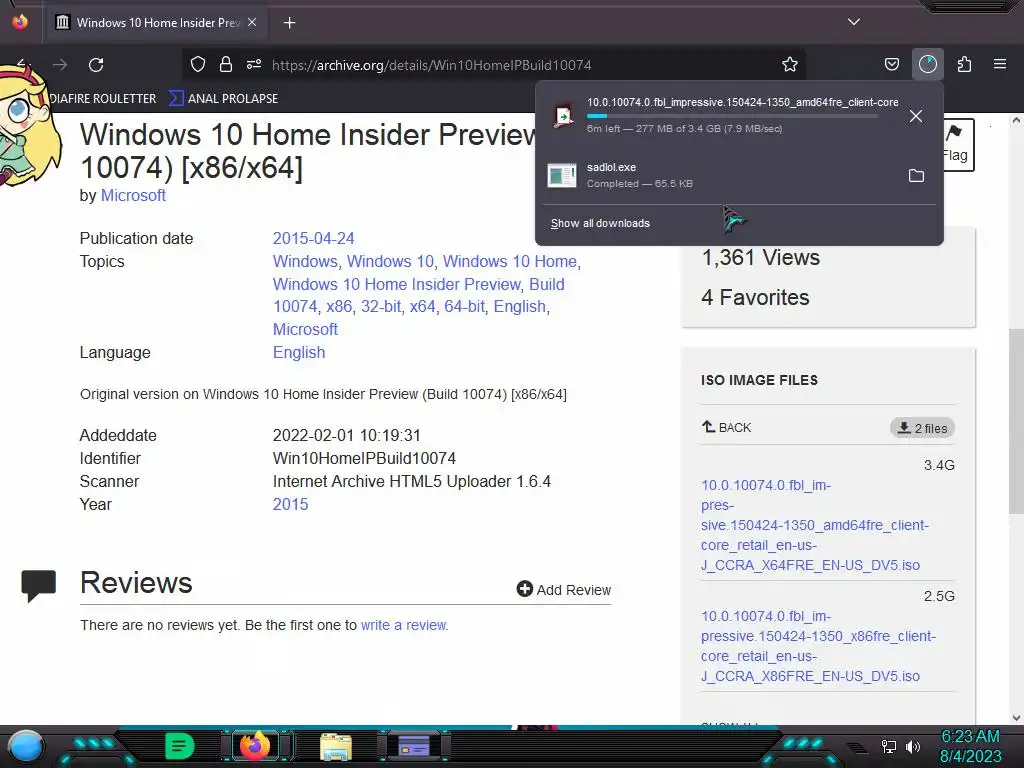Open the tracking protection shield icon
This screenshot has width=1024, height=768.
(x=198, y=64)
